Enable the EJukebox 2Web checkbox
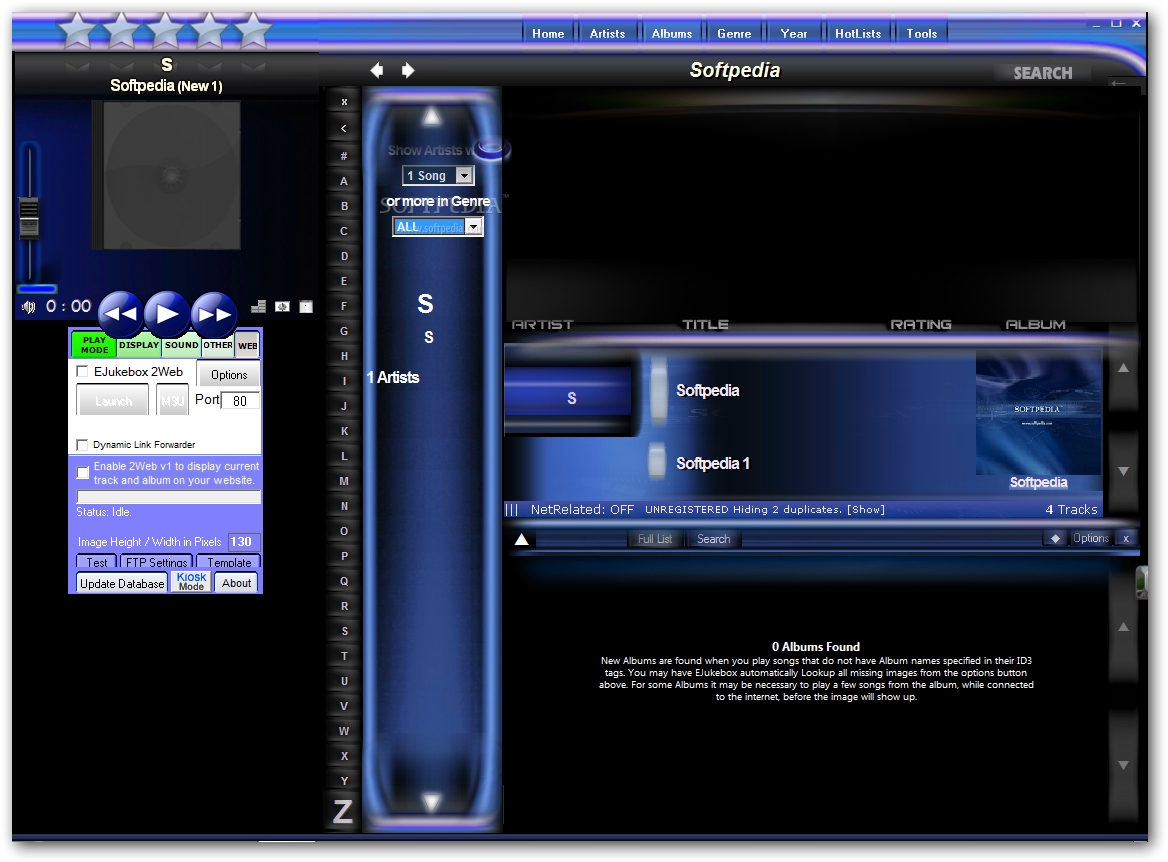Screen dimensions: 1168x862 tap(83, 371)
